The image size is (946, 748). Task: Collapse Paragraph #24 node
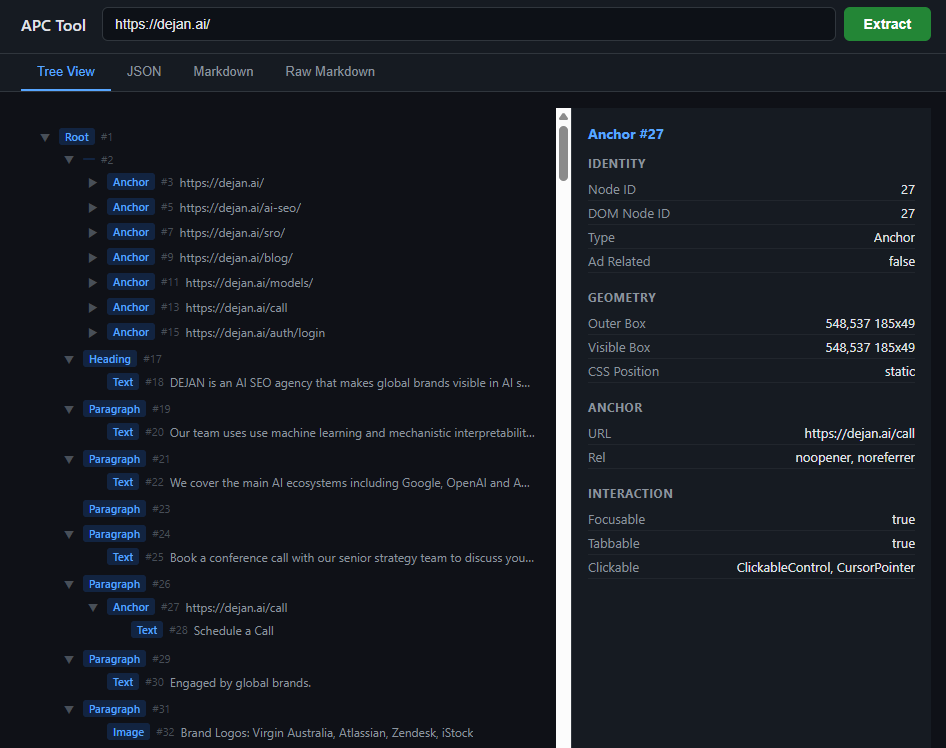pos(69,534)
